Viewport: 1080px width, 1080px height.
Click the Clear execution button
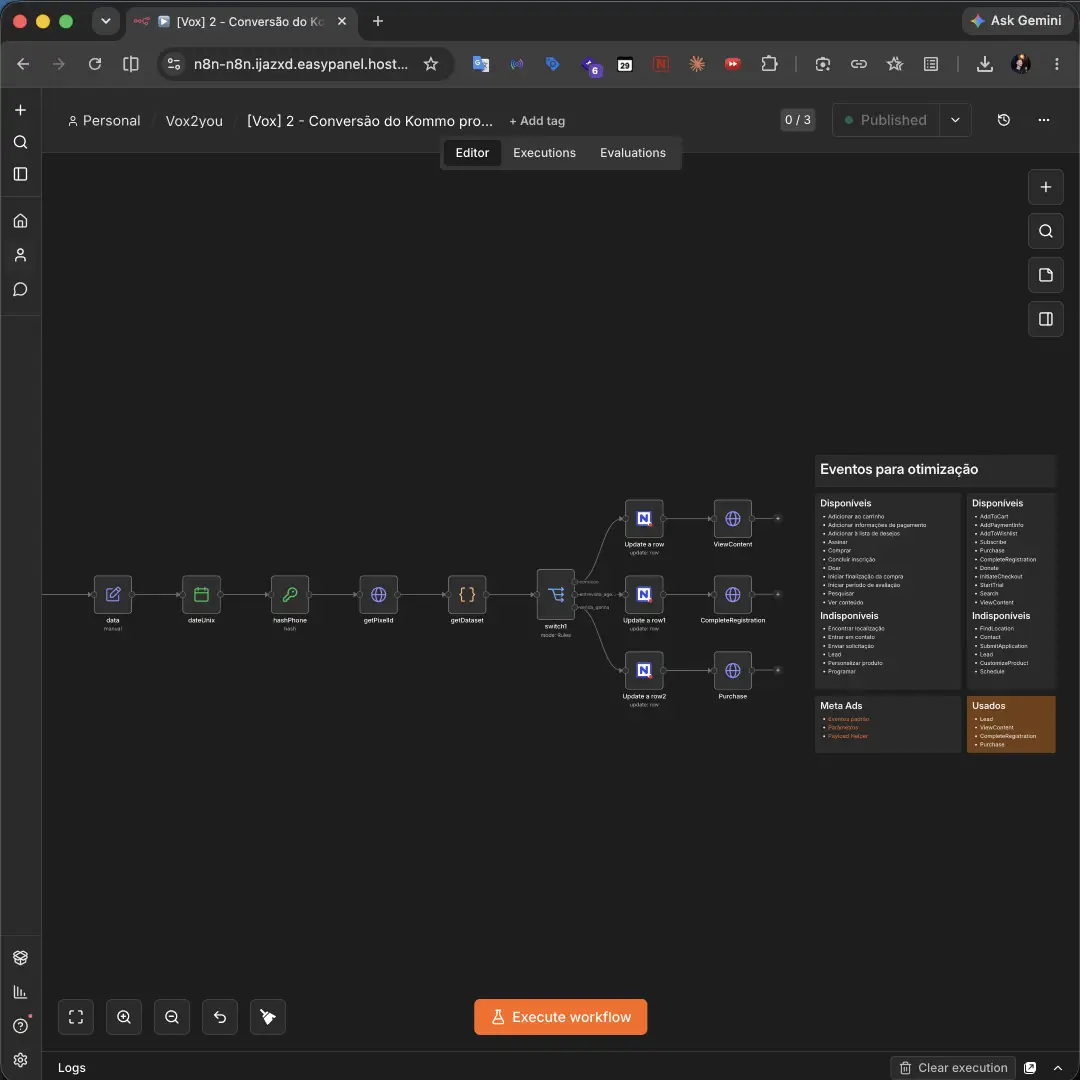tap(953, 1068)
